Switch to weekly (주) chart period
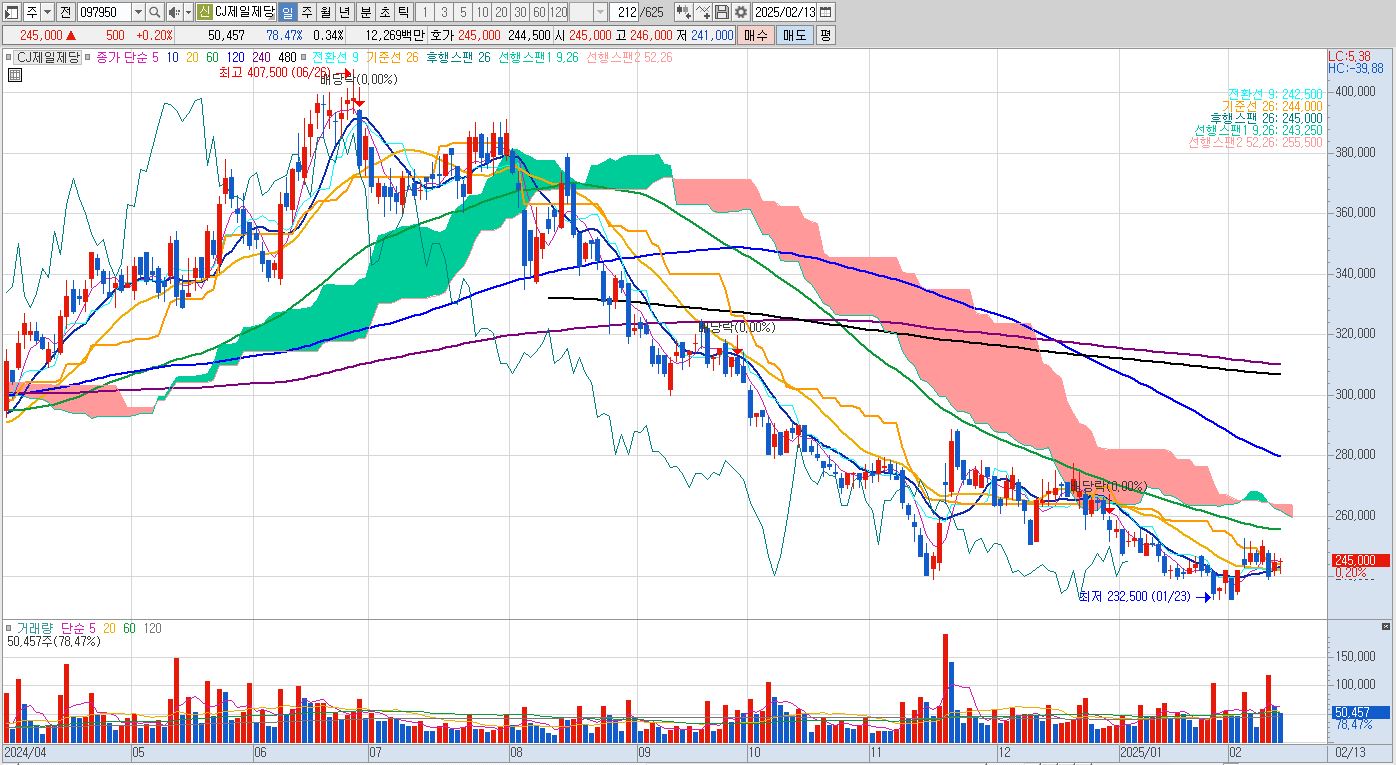The image size is (1396, 765). point(307,12)
